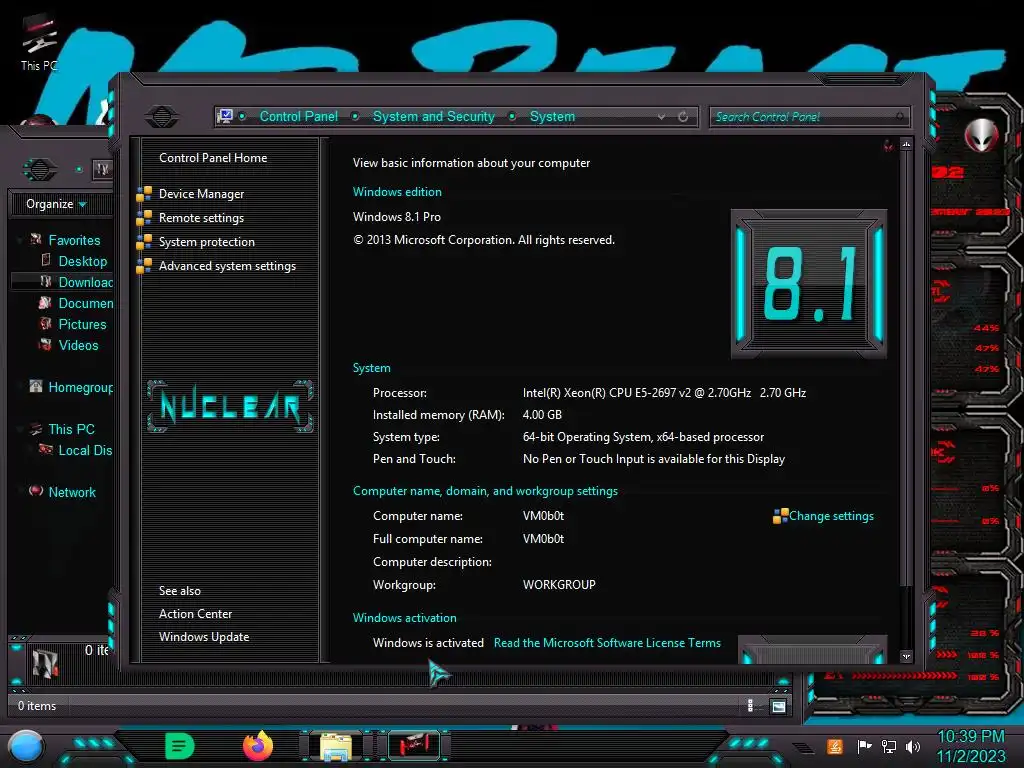This screenshot has height=768, width=1024.
Task: Select Local Disk in Explorer tree
Action: [x=85, y=450]
